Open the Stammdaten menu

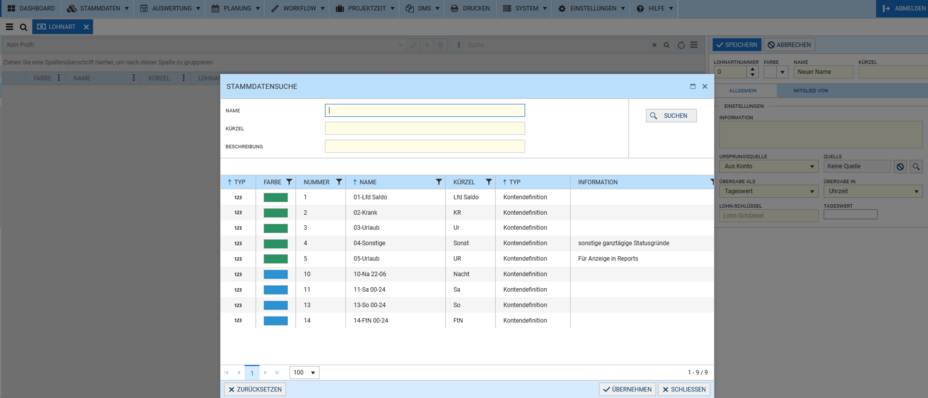click(98, 9)
